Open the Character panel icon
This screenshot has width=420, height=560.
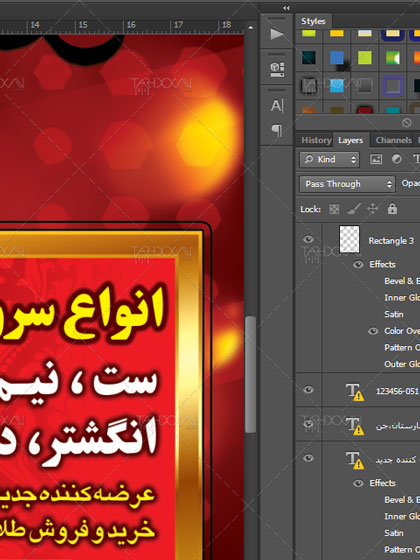277,106
